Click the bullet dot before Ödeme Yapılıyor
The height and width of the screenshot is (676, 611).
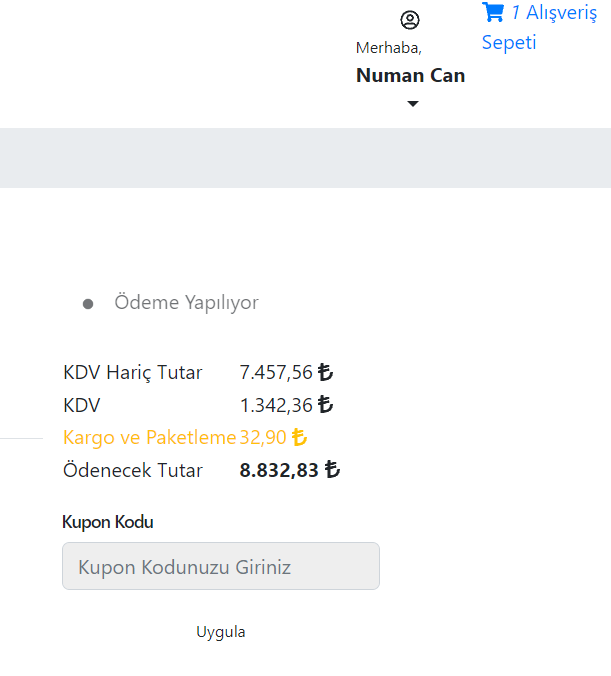(88, 304)
